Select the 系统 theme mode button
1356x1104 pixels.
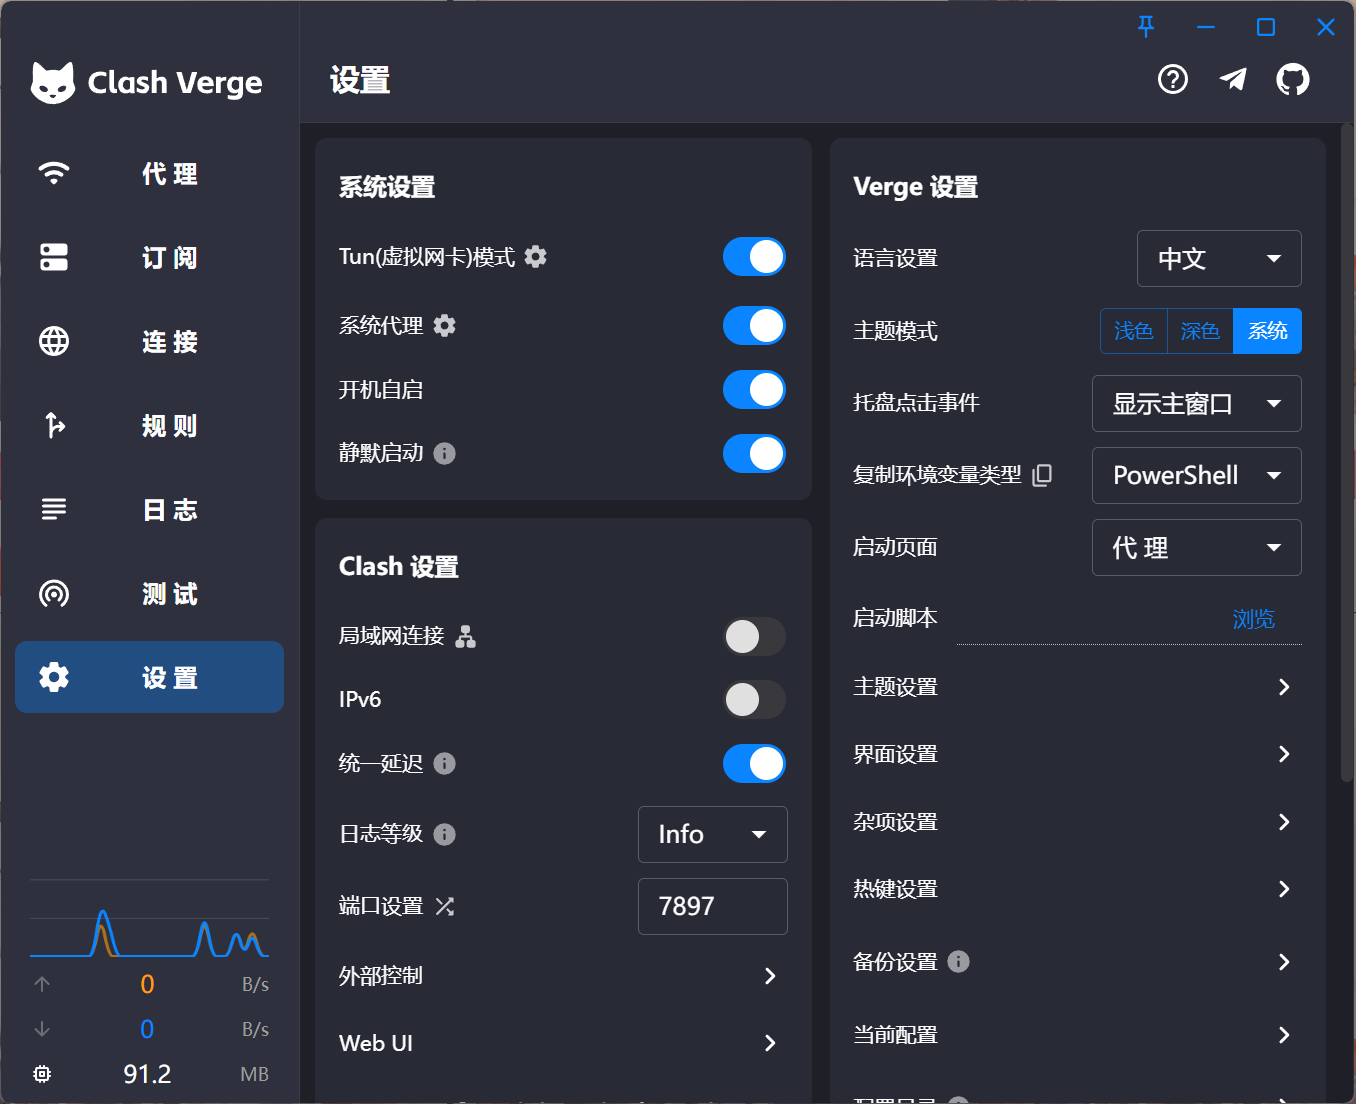pyautogui.click(x=1267, y=331)
